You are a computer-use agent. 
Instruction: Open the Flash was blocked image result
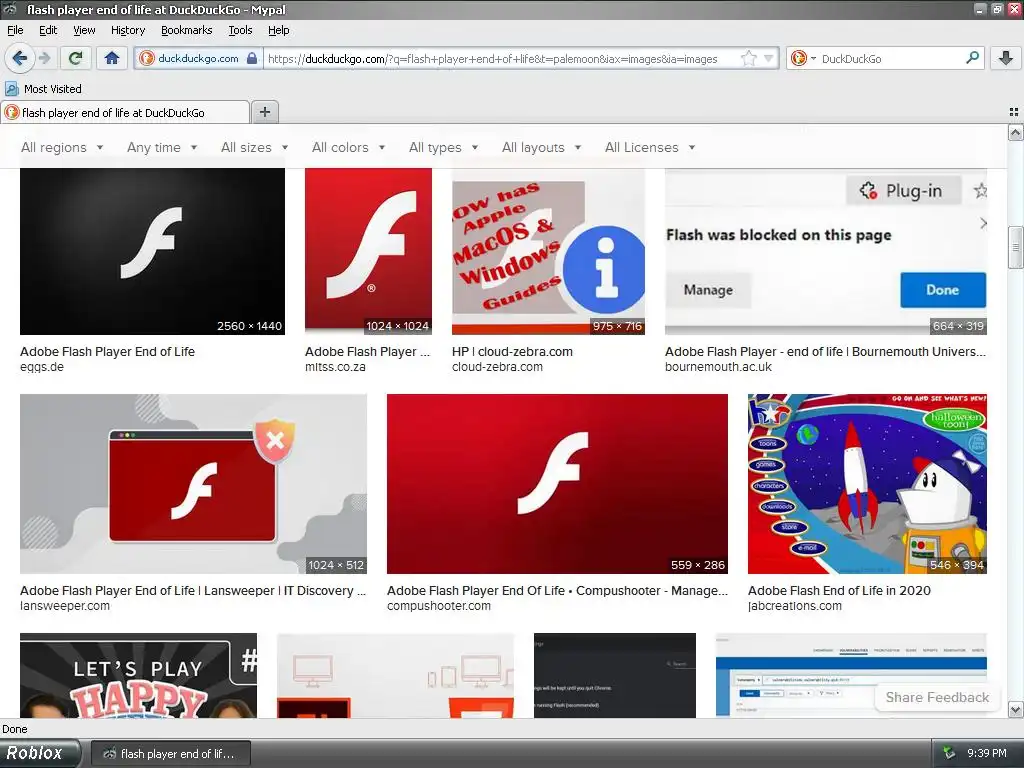825,251
